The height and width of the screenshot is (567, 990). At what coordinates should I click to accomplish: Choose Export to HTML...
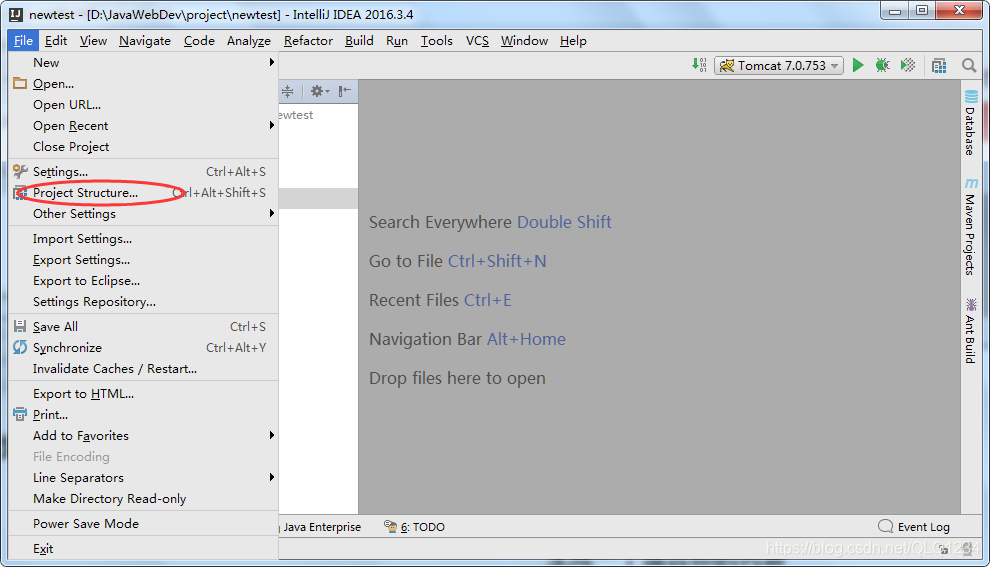pyautogui.click(x=144, y=393)
